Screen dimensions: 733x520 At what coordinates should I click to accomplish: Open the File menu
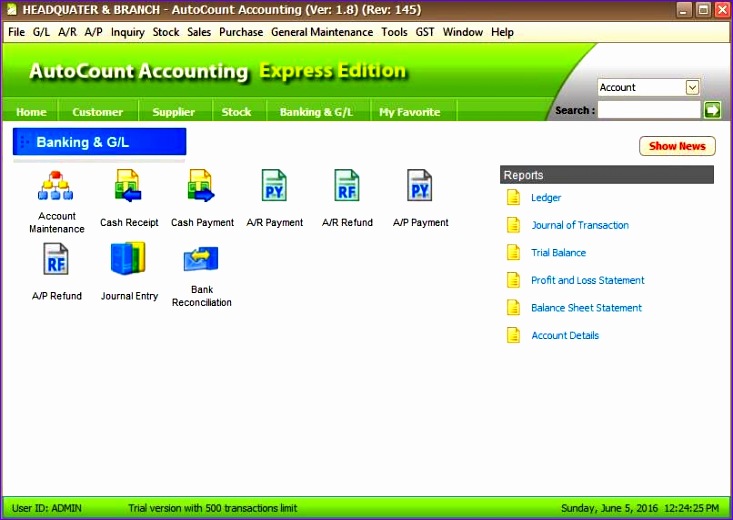[16, 32]
